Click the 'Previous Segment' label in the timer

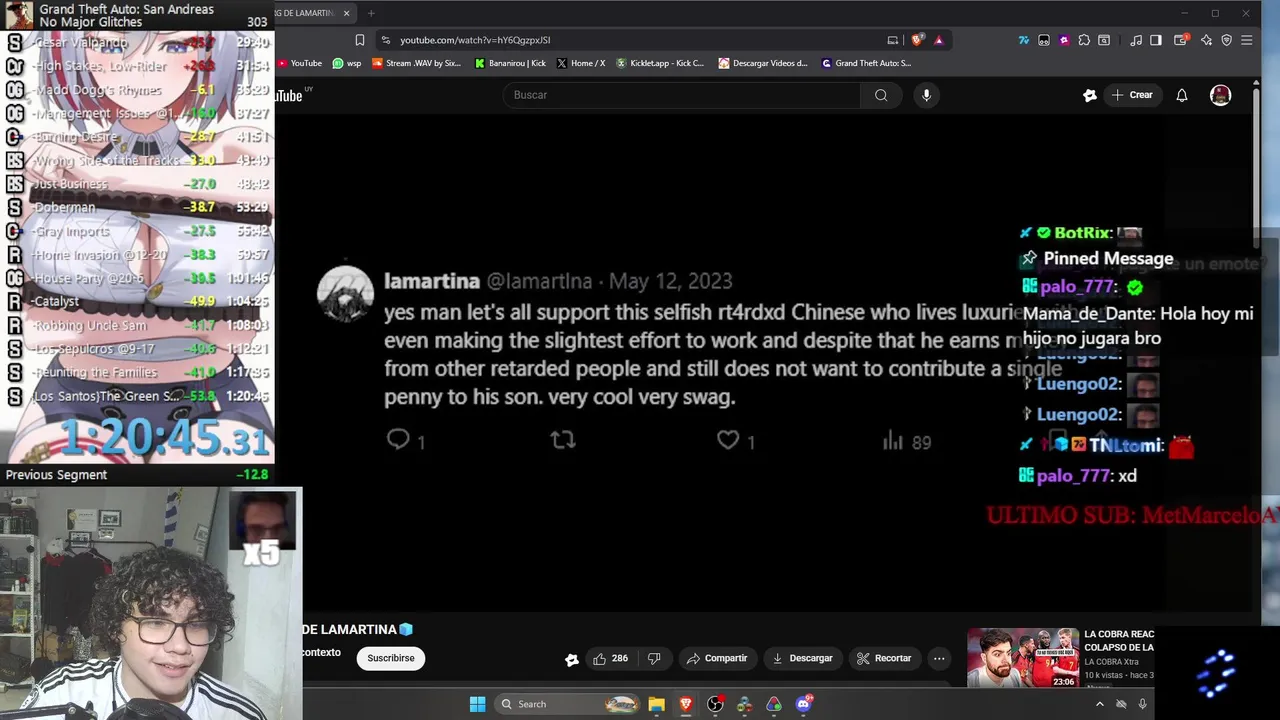click(x=56, y=475)
